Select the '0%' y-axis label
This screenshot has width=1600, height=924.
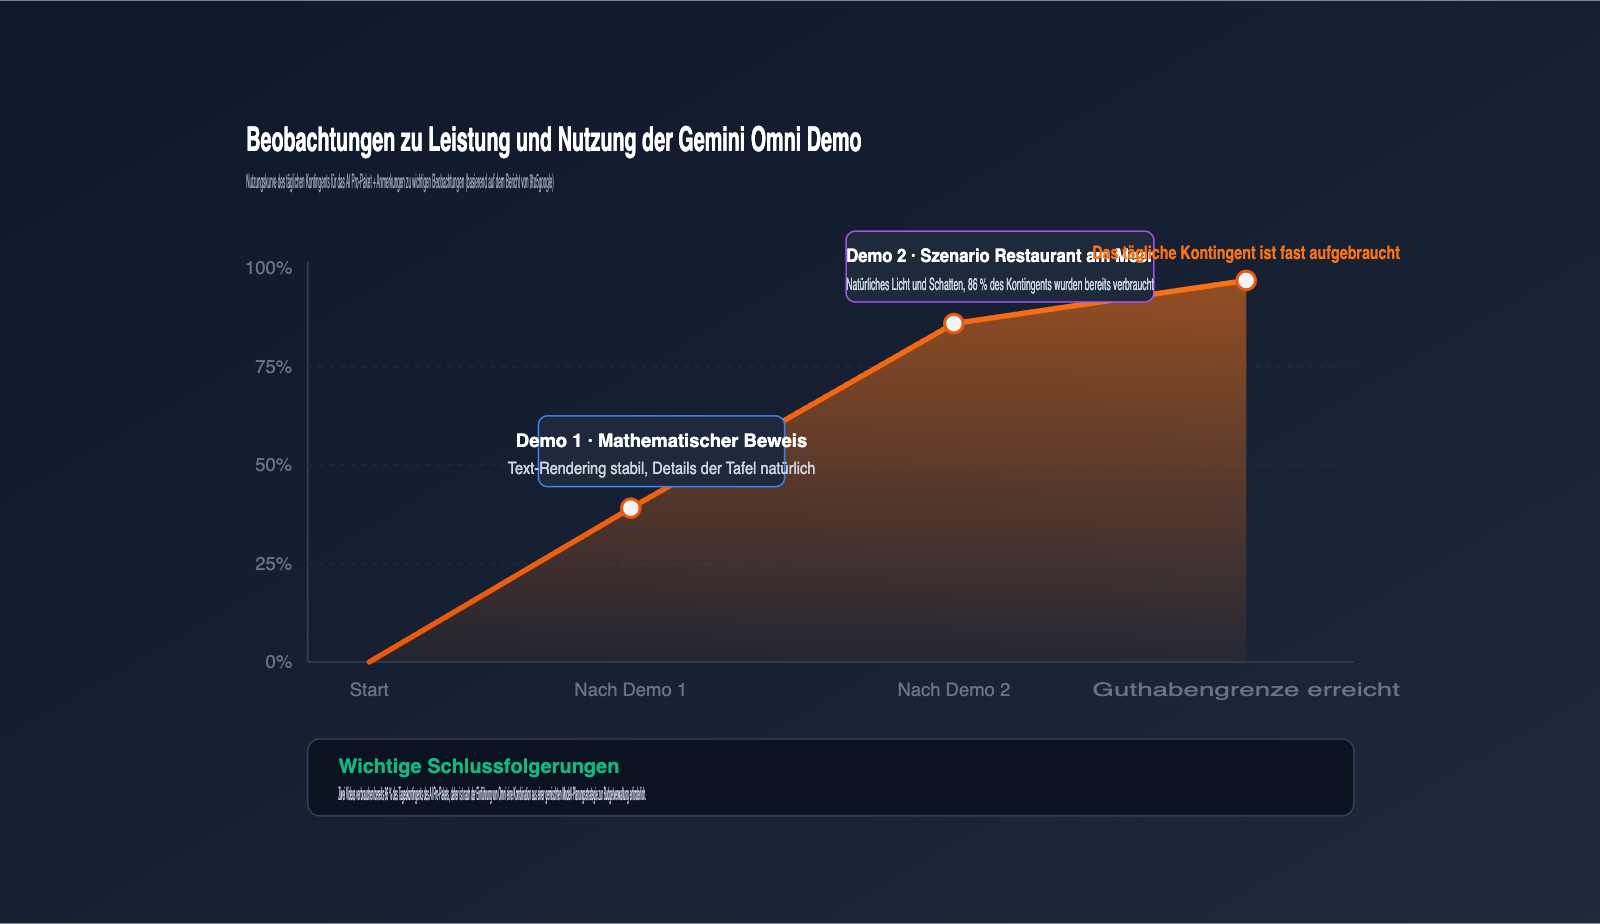pos(279,662)
